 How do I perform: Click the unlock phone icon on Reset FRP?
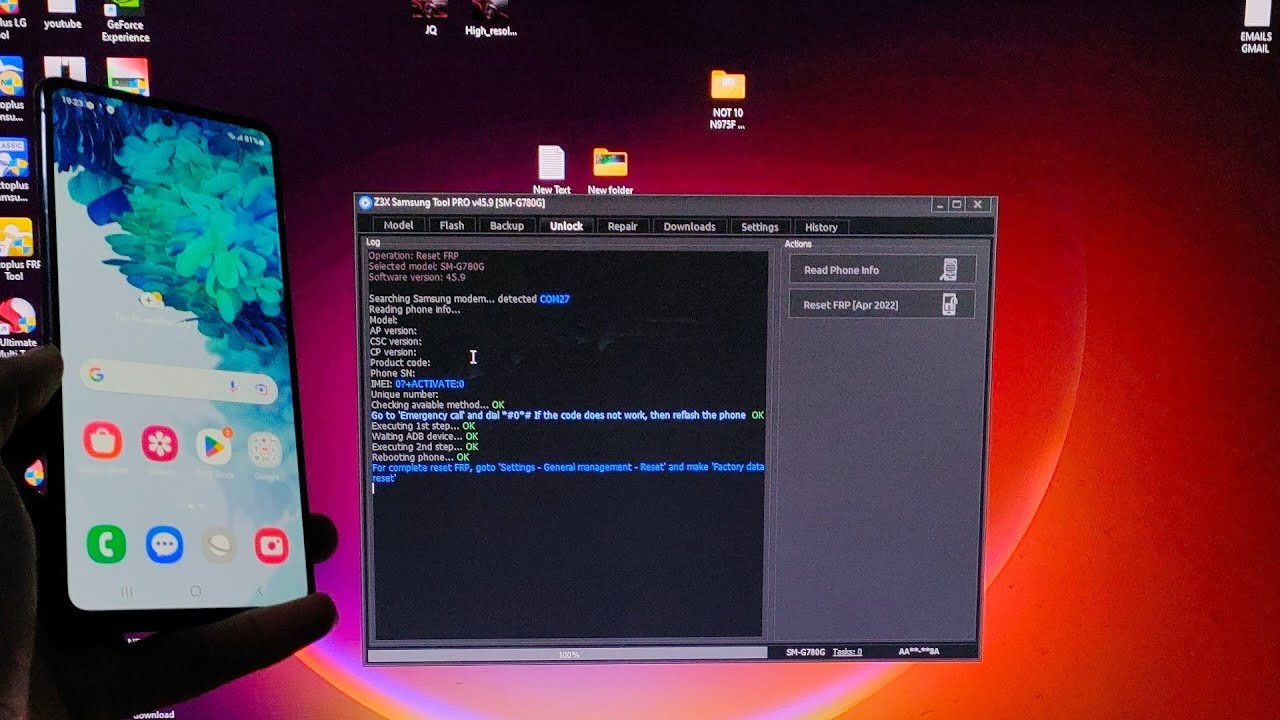[949, 305]
